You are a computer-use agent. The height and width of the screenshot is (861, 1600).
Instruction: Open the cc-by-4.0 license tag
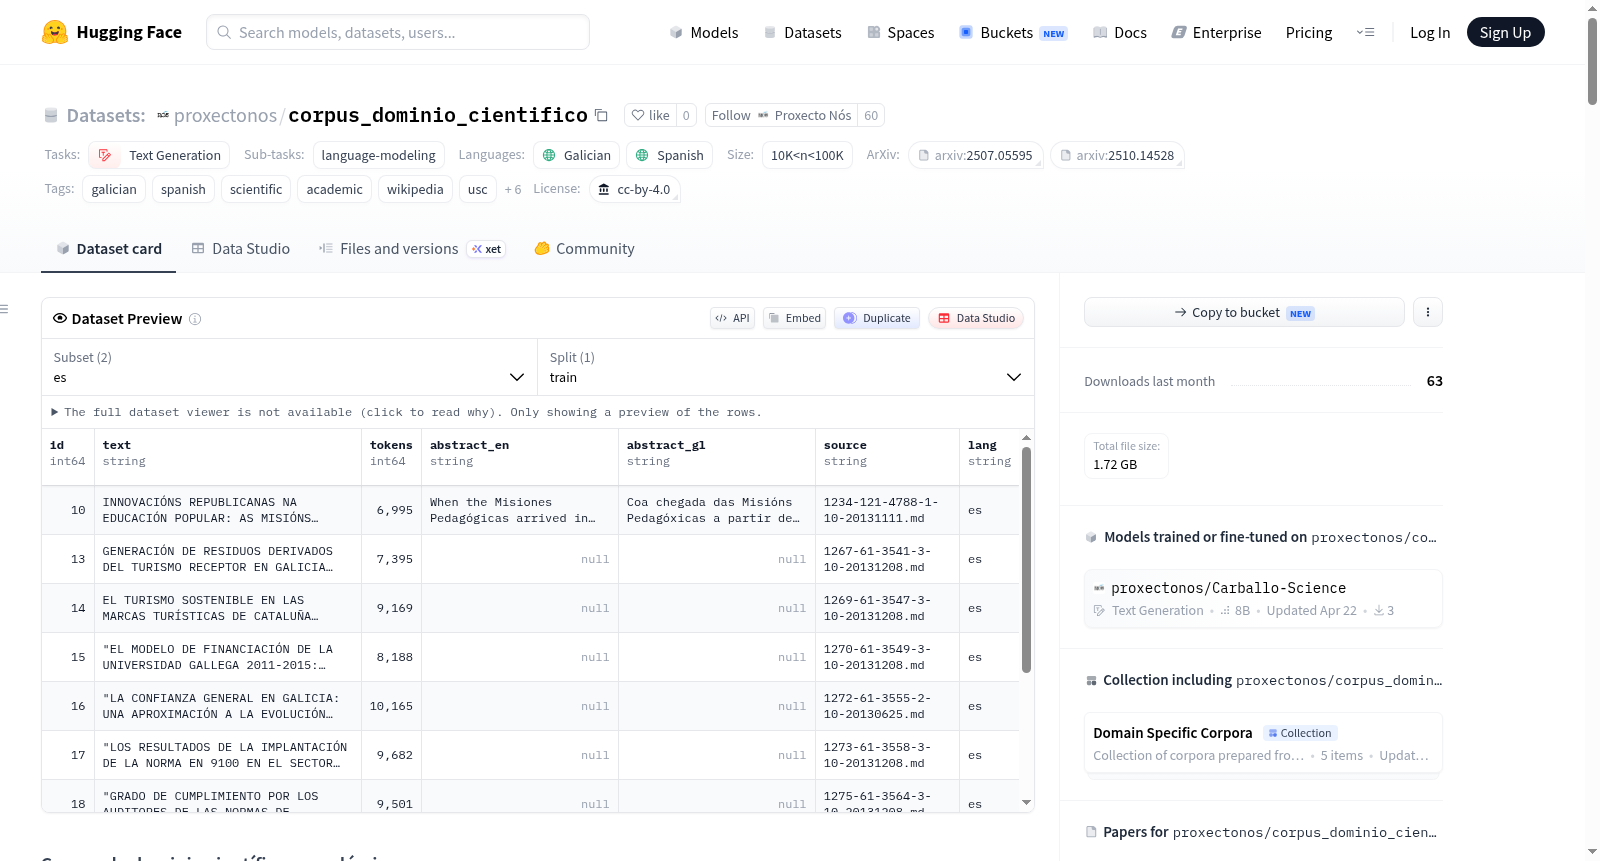tap(634, 189)
